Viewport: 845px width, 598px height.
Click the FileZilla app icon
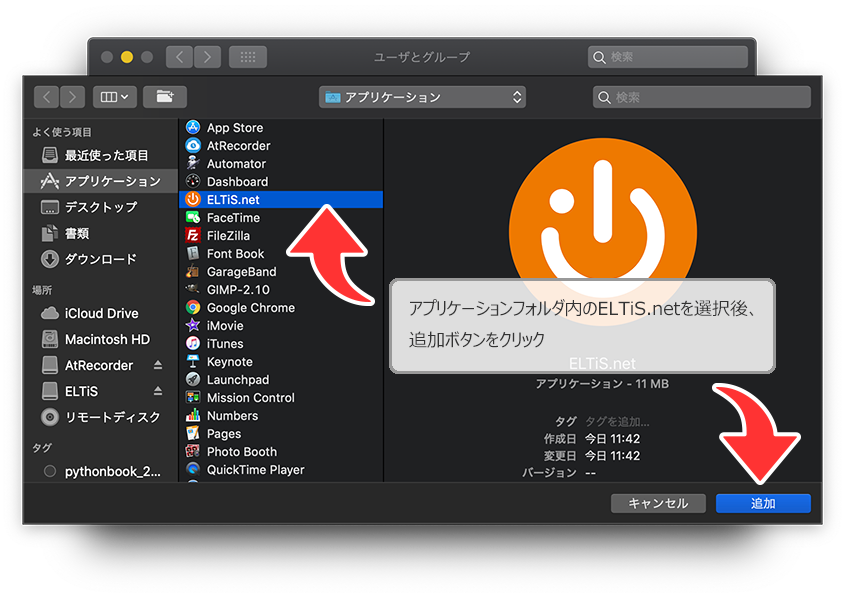pos(193,235)
